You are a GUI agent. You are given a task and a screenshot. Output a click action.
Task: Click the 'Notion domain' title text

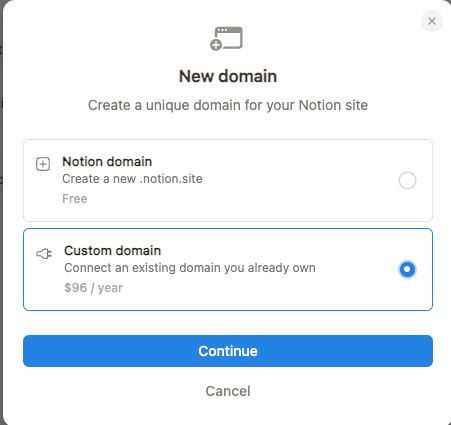tap(107, 162)
